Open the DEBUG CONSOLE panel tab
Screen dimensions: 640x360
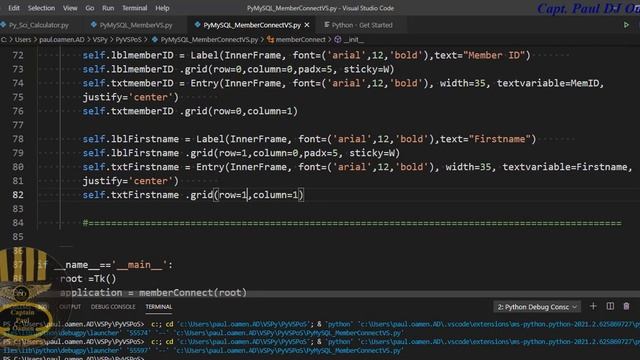113,307
